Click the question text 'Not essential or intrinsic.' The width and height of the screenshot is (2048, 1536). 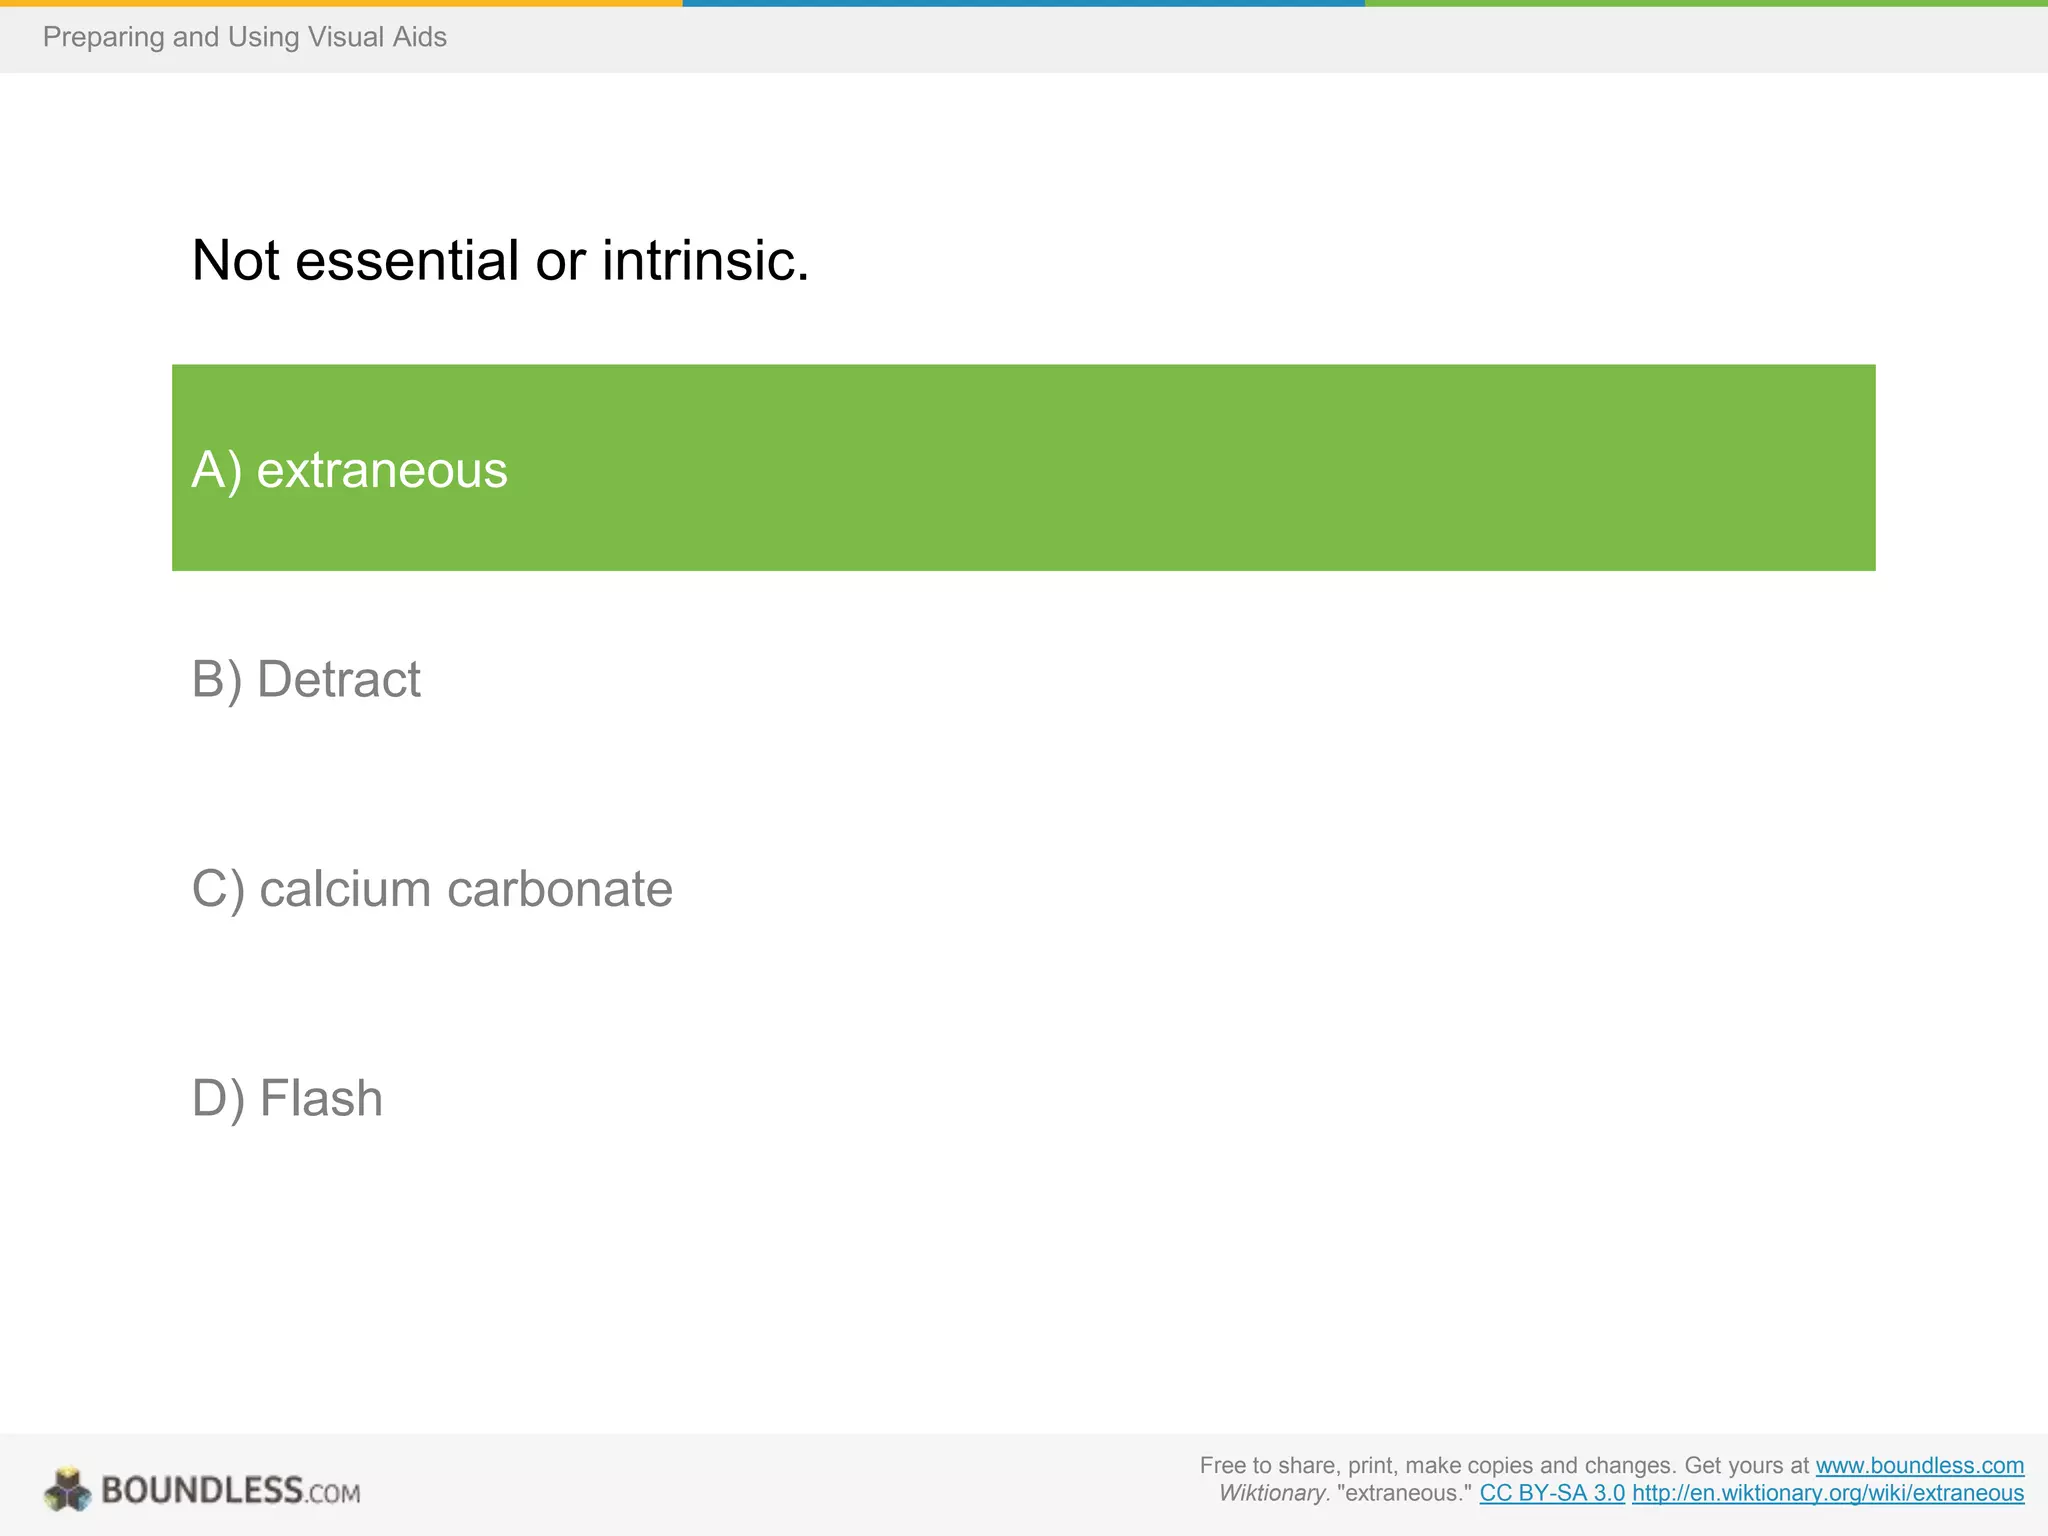[500, 261]
